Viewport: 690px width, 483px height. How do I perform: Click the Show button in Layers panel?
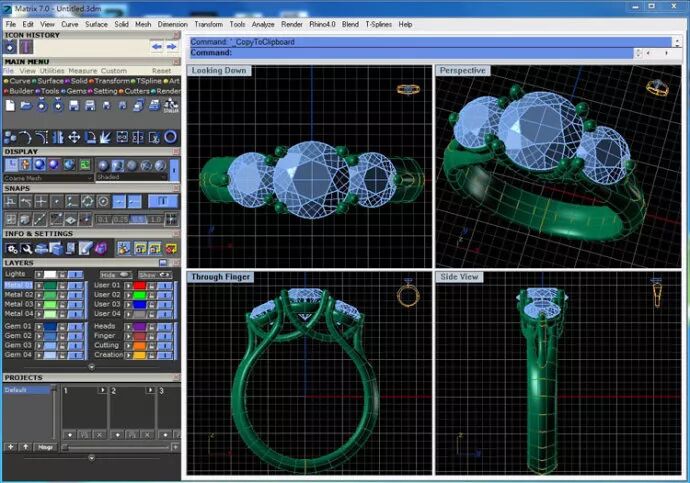point(154,275)
